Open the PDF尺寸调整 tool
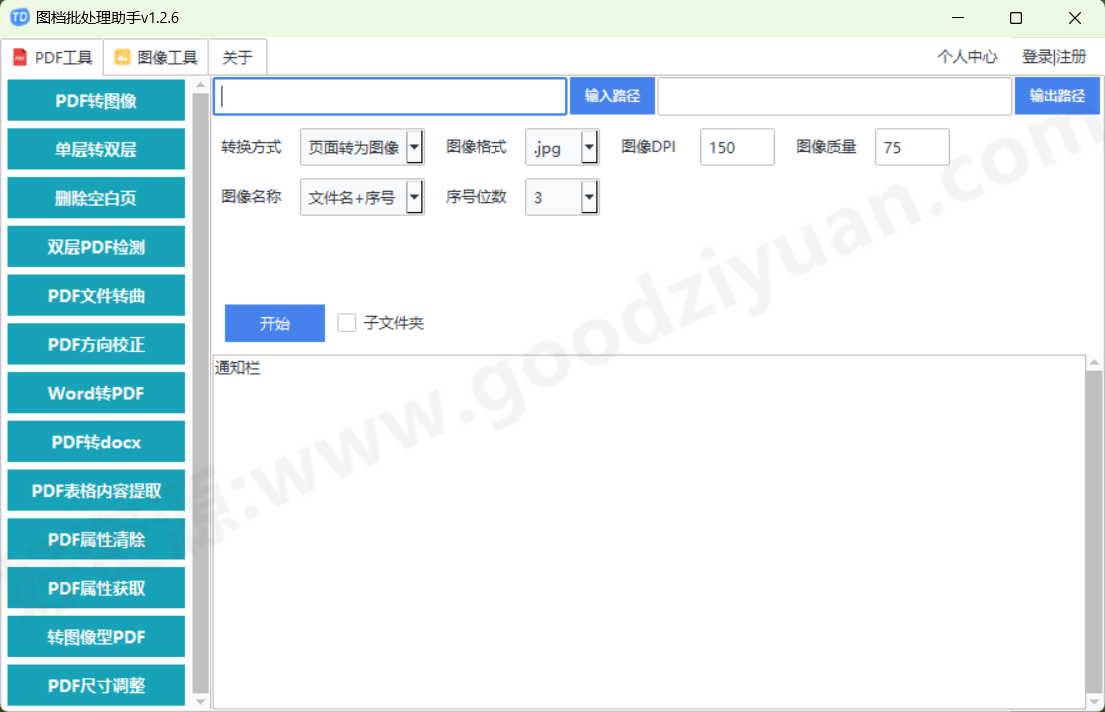 click(95, 685)
